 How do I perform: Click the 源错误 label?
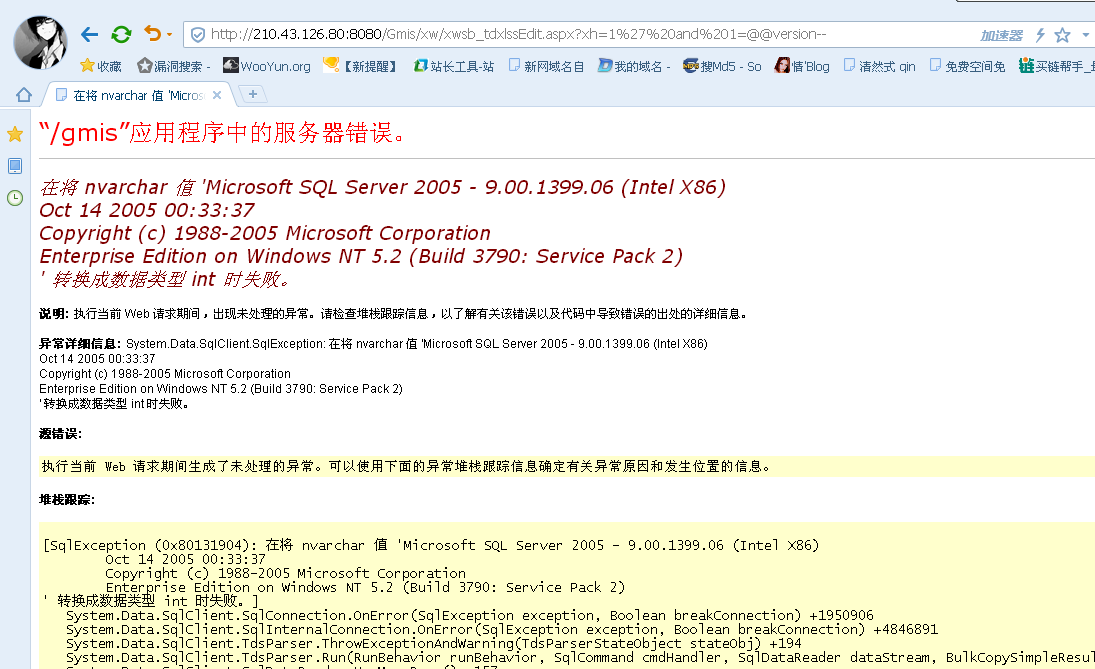60,434
